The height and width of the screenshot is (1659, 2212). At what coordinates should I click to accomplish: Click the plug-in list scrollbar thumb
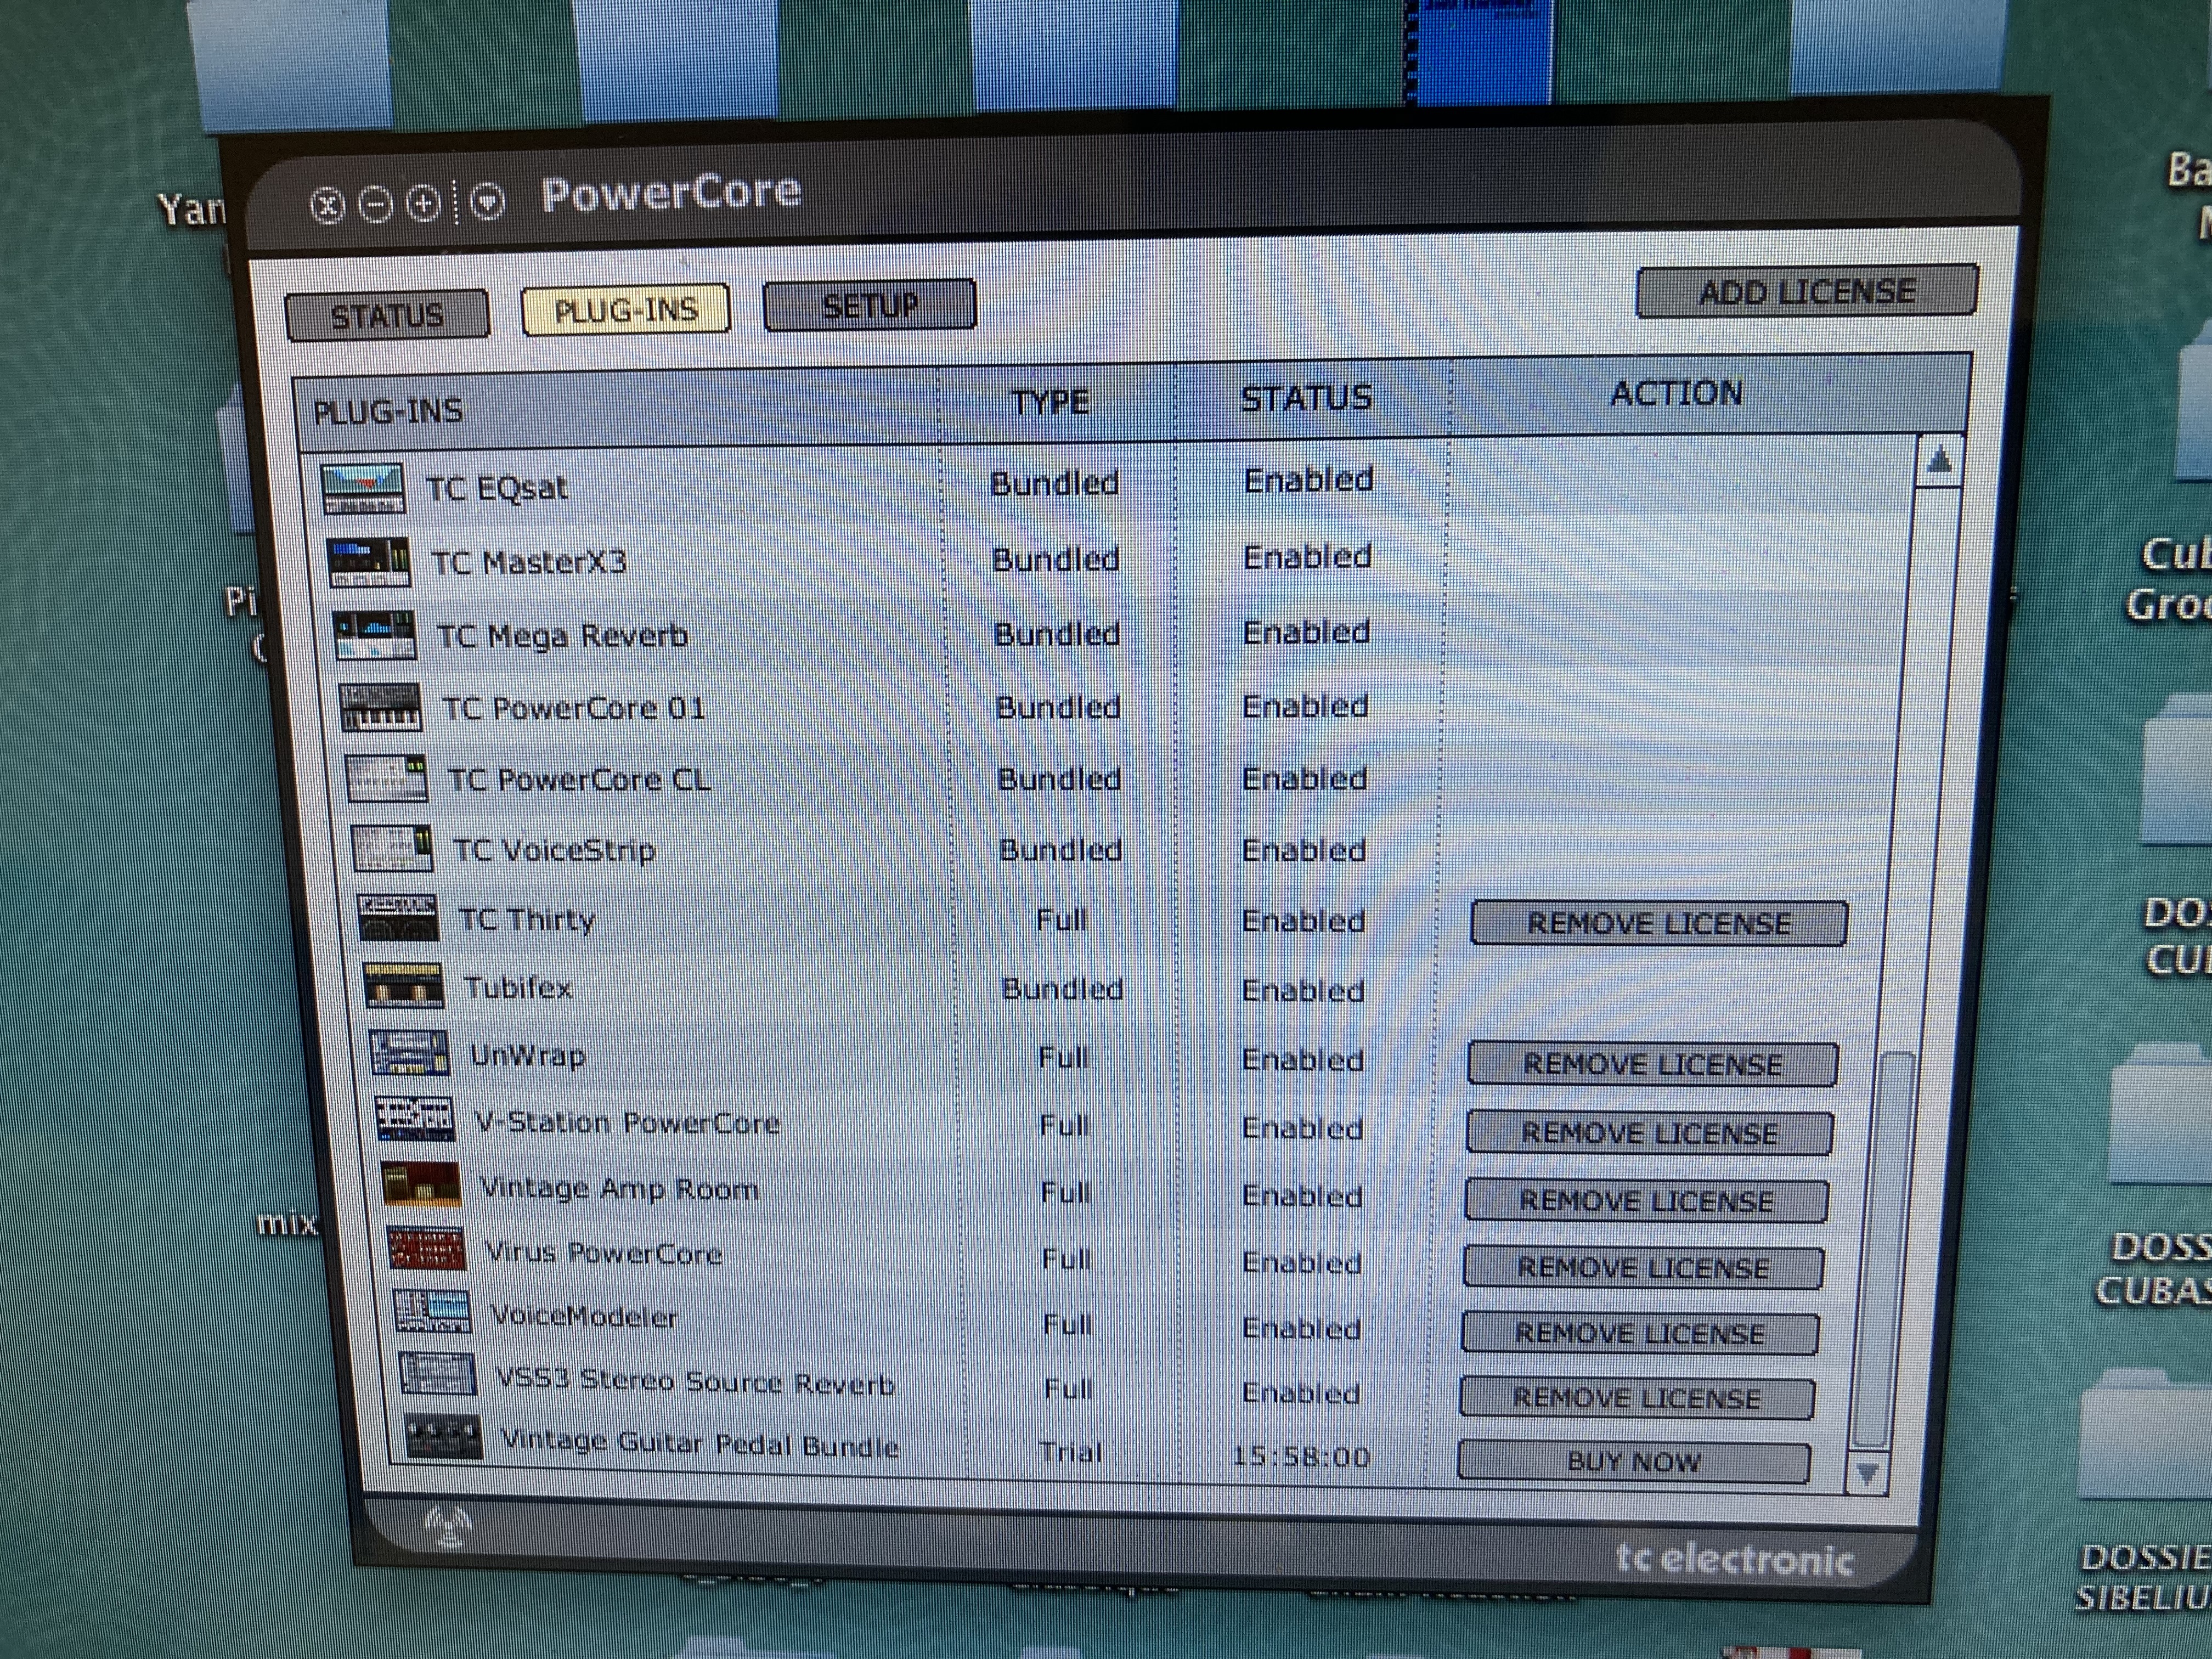tap(1884, 1249)
